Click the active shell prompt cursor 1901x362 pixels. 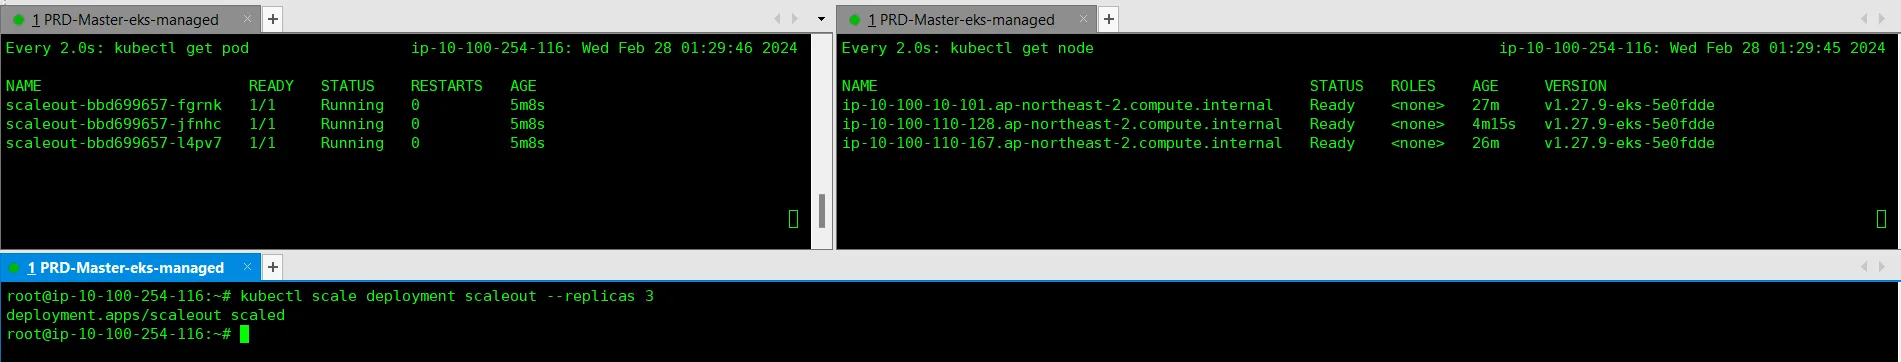(244, 334)
